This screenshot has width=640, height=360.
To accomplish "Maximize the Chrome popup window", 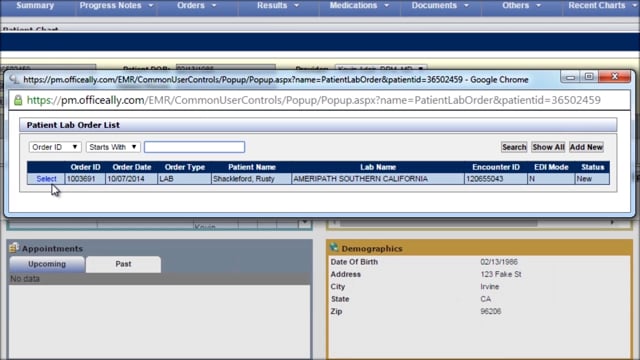I will [589, 77].
